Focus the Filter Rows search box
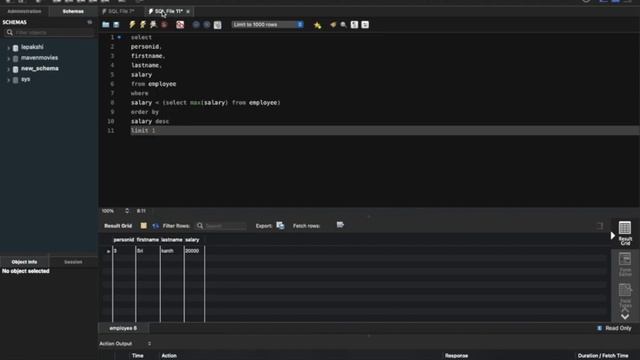 click(222, 226)
